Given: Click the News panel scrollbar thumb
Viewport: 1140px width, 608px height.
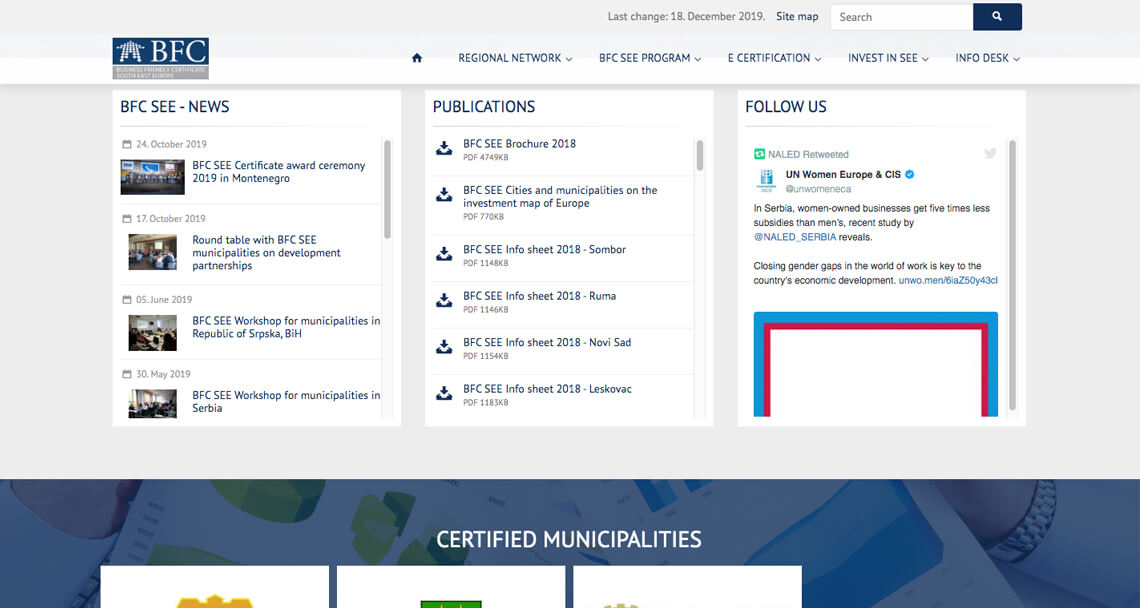Looking at the screenshot, I should coord(388,189).
